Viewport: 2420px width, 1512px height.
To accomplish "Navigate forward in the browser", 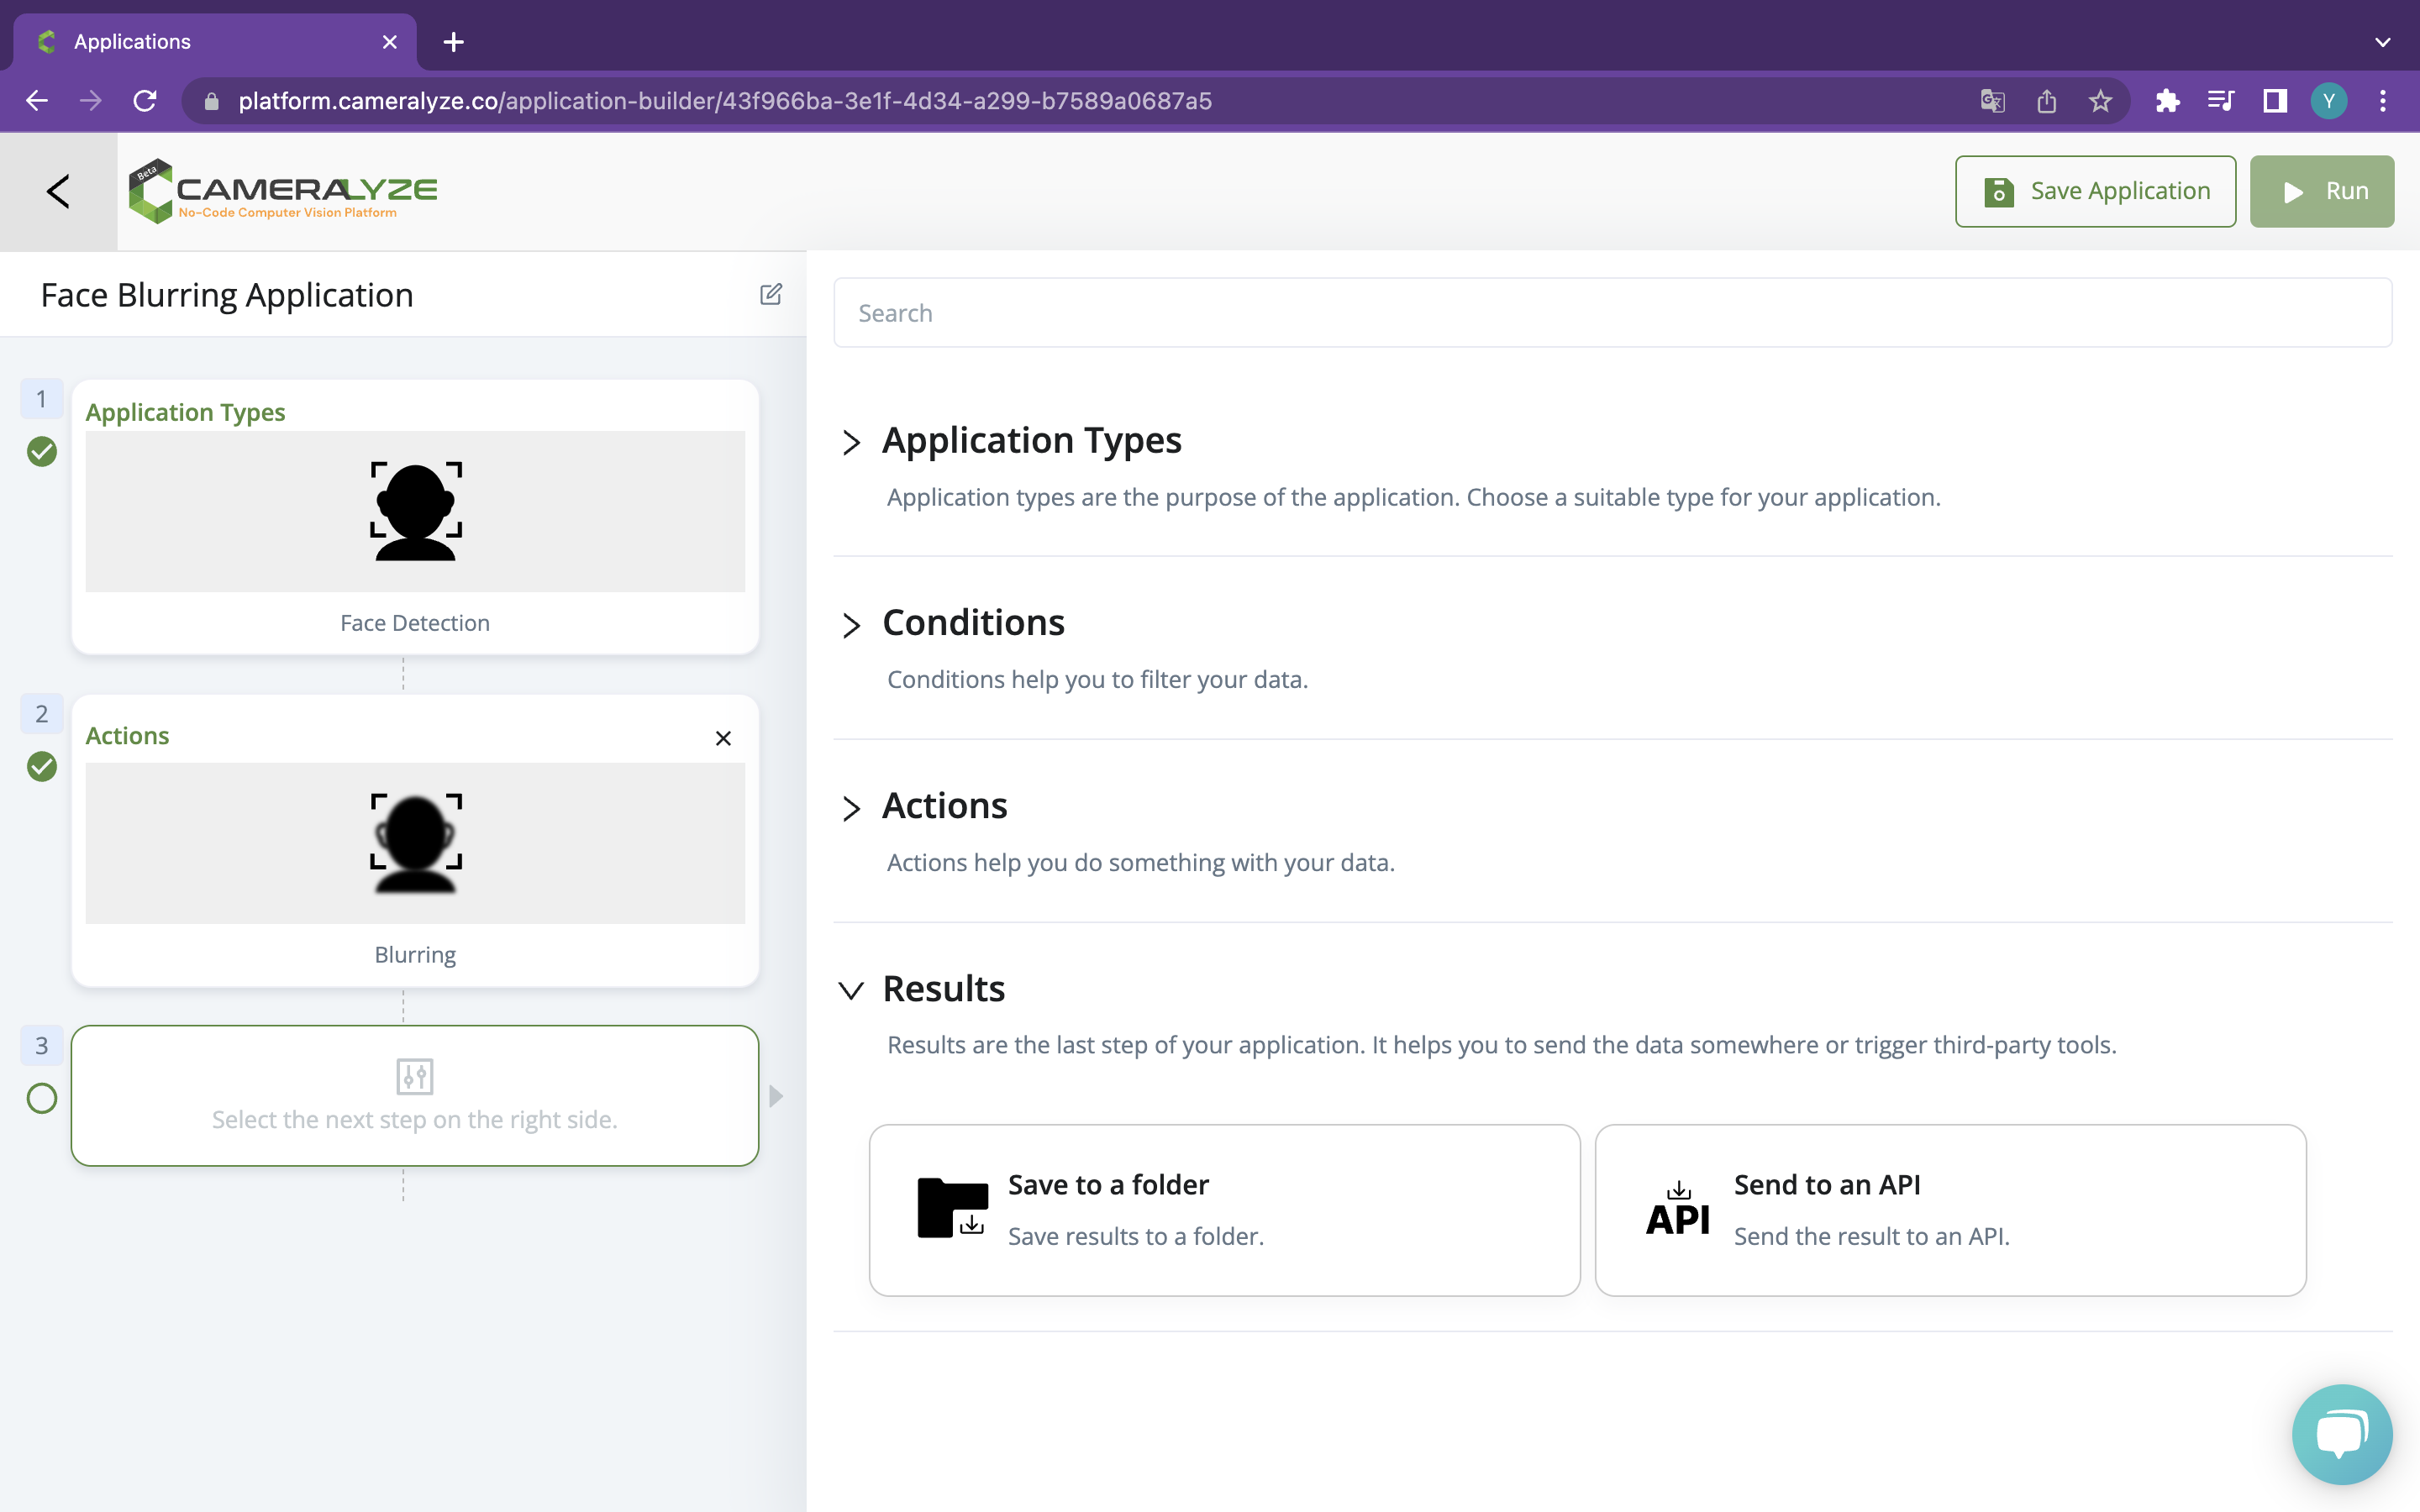I will click(x=91, y=101).
